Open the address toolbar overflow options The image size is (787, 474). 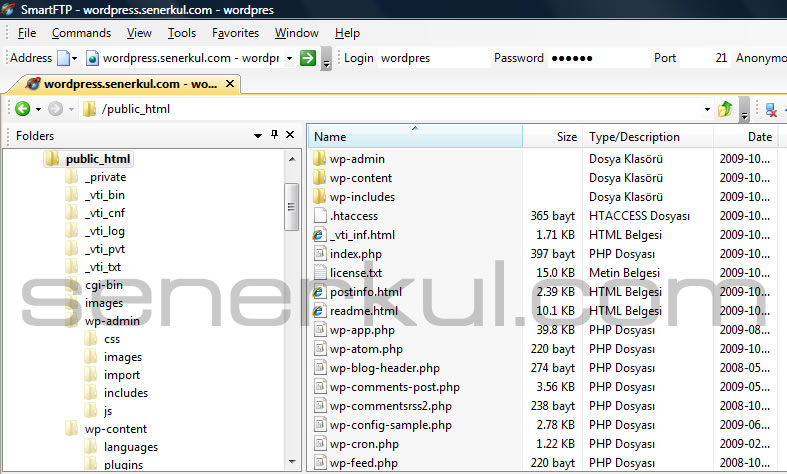[x=326, y=59]
